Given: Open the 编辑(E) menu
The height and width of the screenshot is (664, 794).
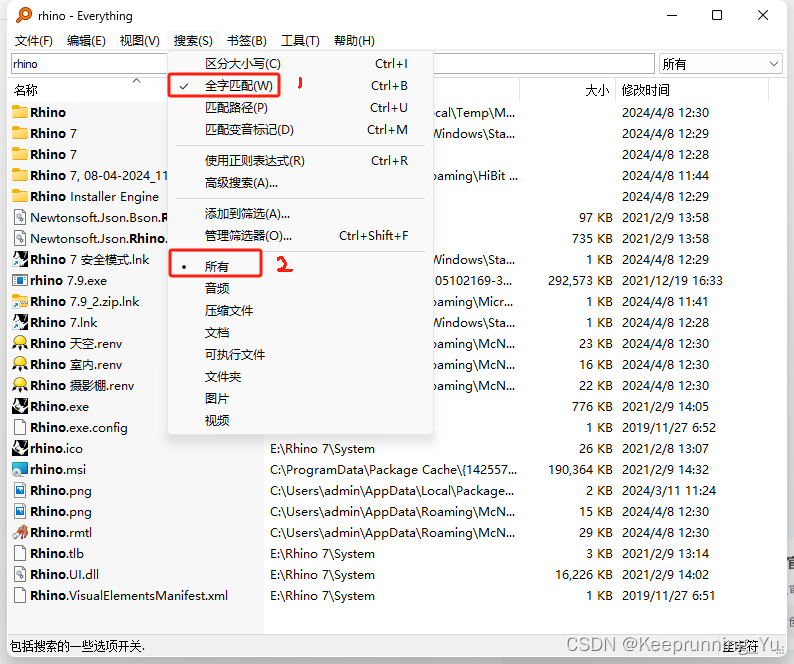Looking at the screenshot, I should 86,41.
